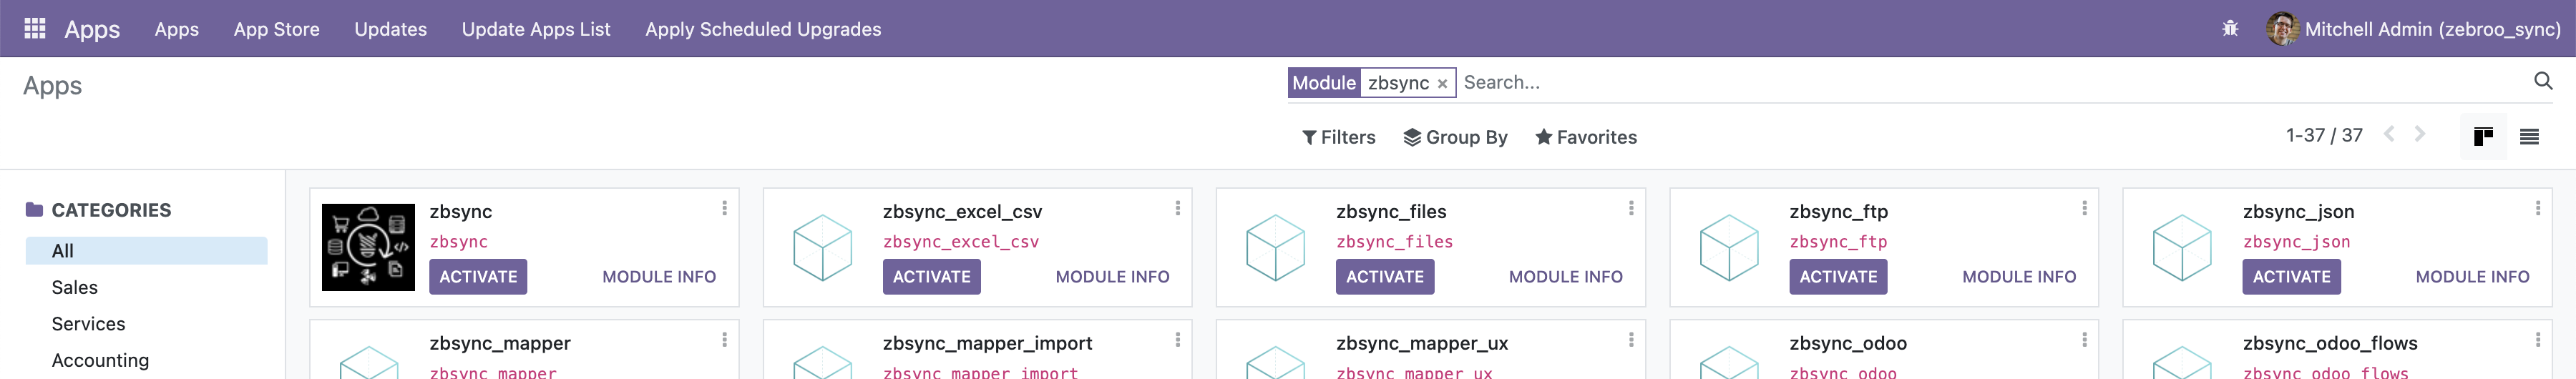The width and height of the screenshot is (2576, 379).
Task: Open Module Info for zbsync_excel_csv
Action: coord(1112,277)
